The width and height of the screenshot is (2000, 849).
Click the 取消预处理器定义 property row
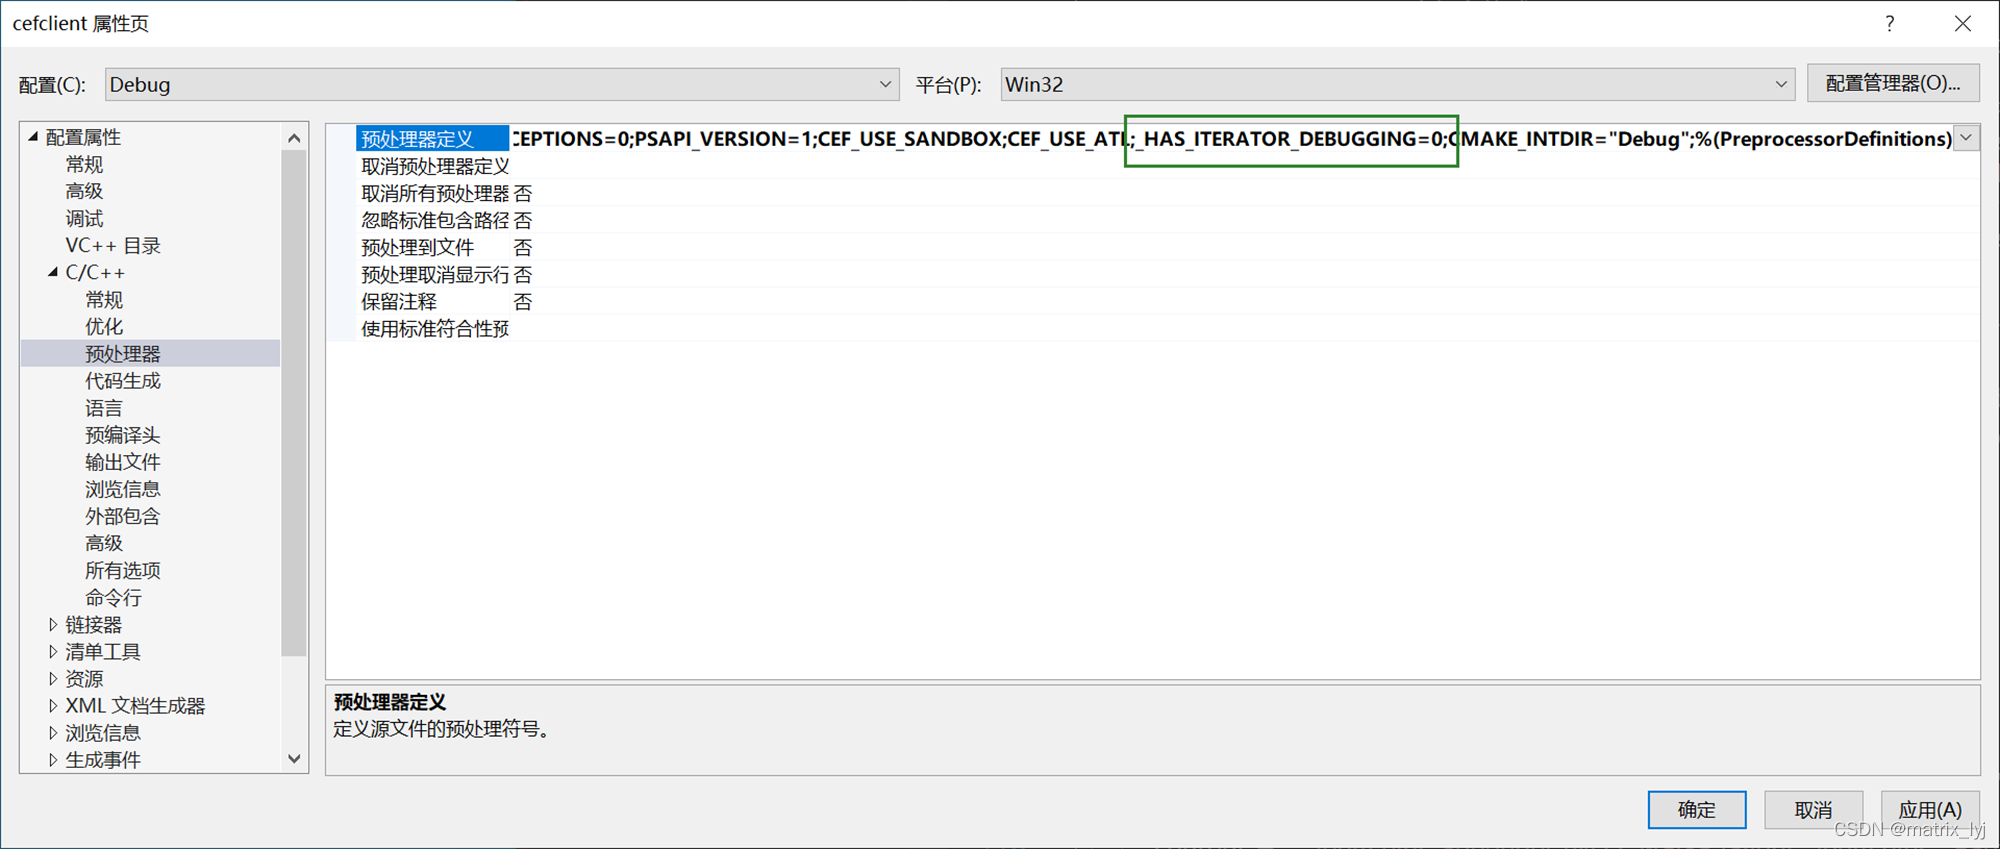point(1167,165)
